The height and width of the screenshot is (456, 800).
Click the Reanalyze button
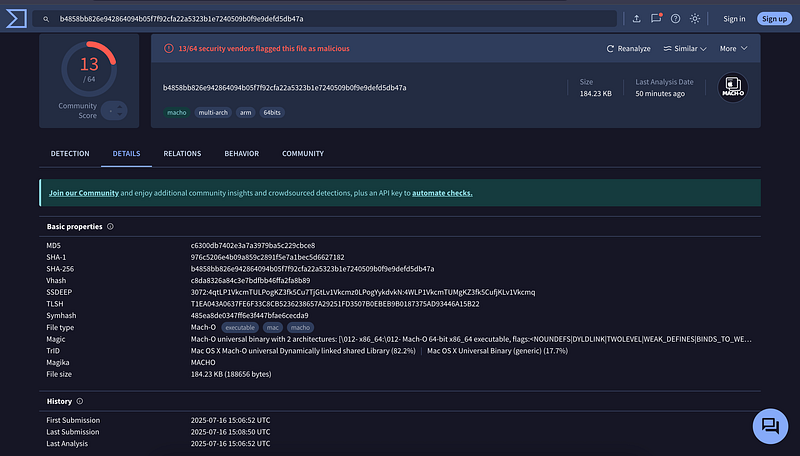tap(629, 48)
